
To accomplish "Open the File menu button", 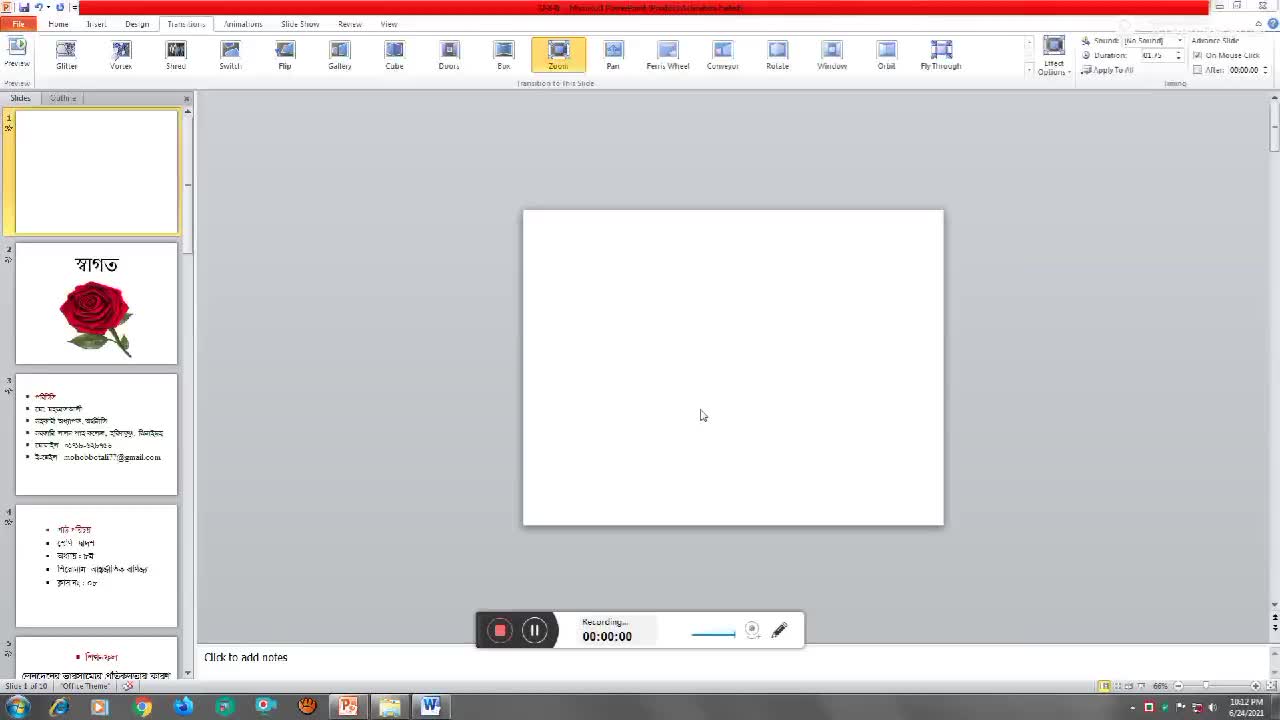I will [18, 24].
